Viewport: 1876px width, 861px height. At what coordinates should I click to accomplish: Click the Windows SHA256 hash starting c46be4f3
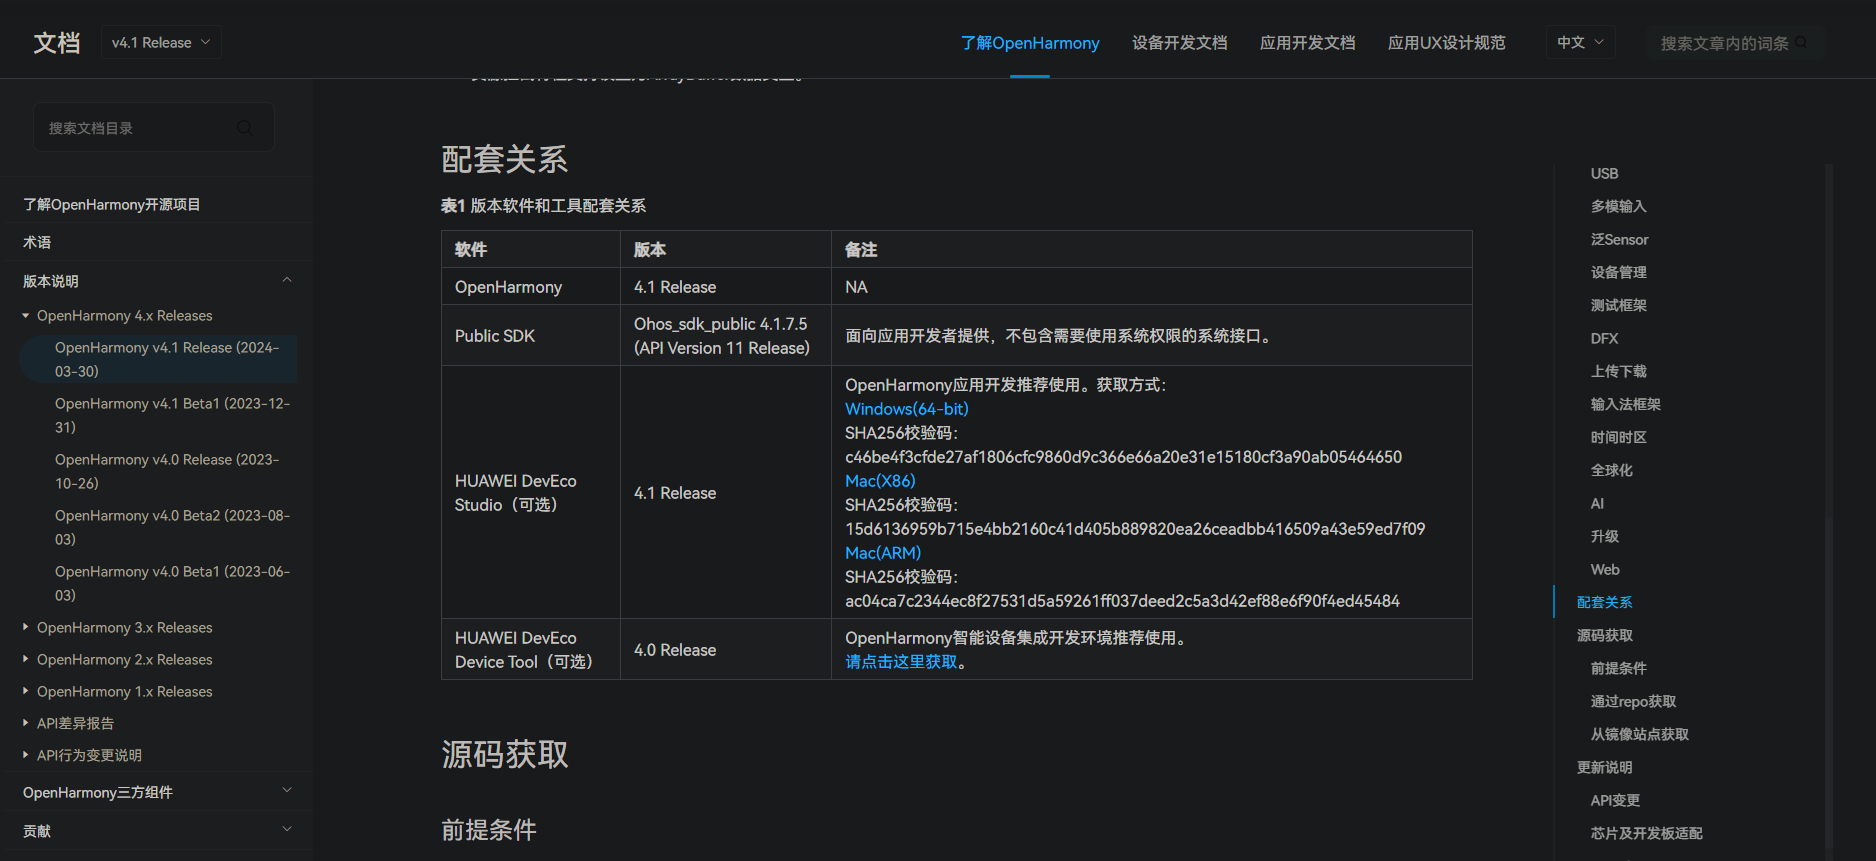click(1123, 457)
